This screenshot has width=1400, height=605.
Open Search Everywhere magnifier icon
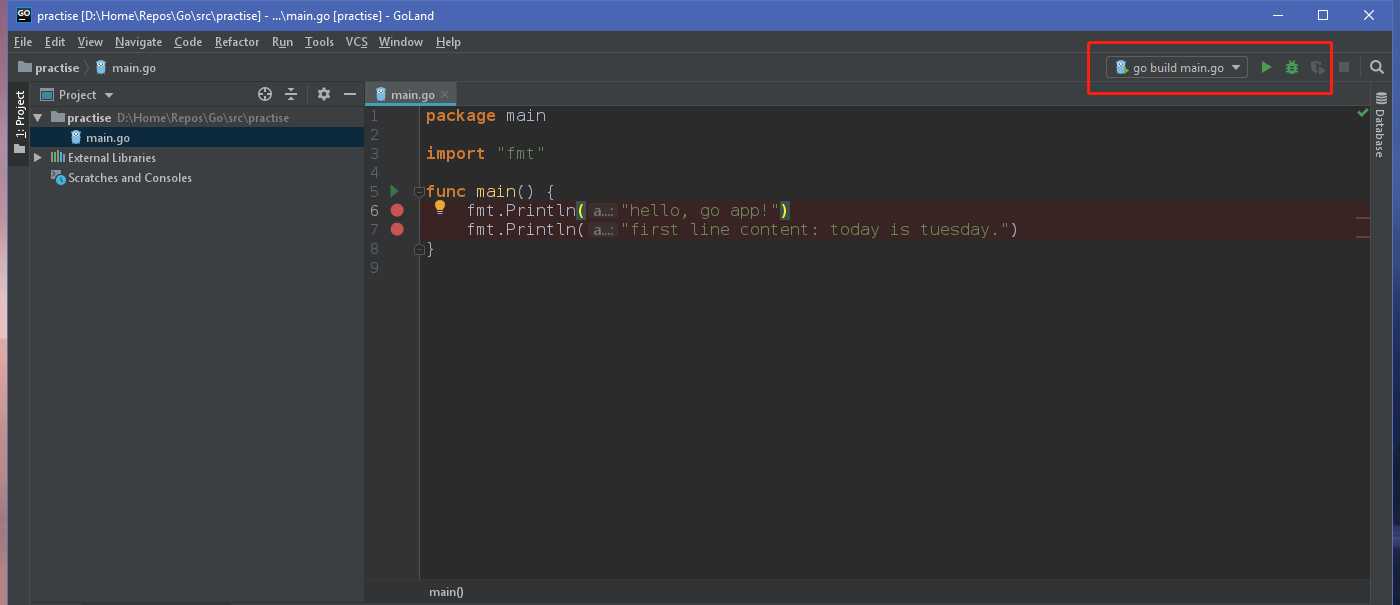[1377, 68]
